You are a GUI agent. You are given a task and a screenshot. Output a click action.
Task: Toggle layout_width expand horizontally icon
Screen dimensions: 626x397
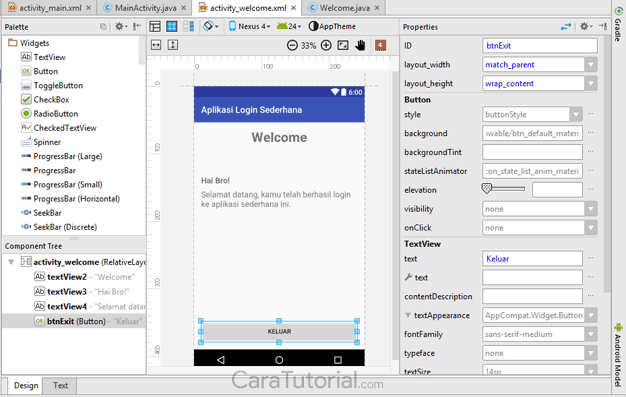(x=156, y=45)
